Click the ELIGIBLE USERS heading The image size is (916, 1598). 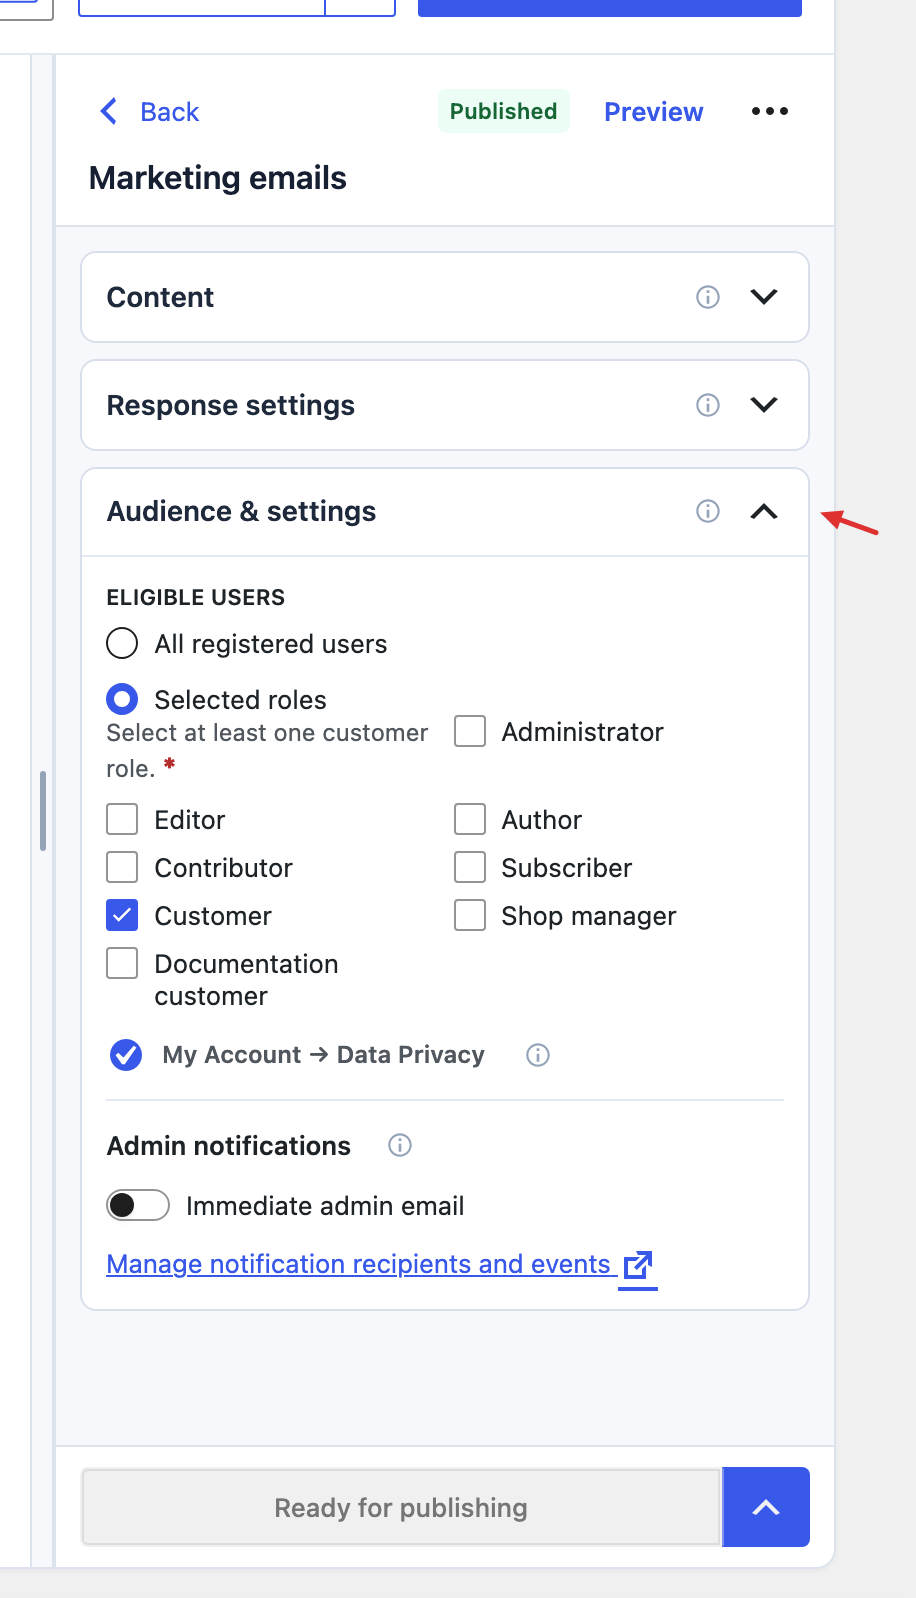tap(196, 597)
